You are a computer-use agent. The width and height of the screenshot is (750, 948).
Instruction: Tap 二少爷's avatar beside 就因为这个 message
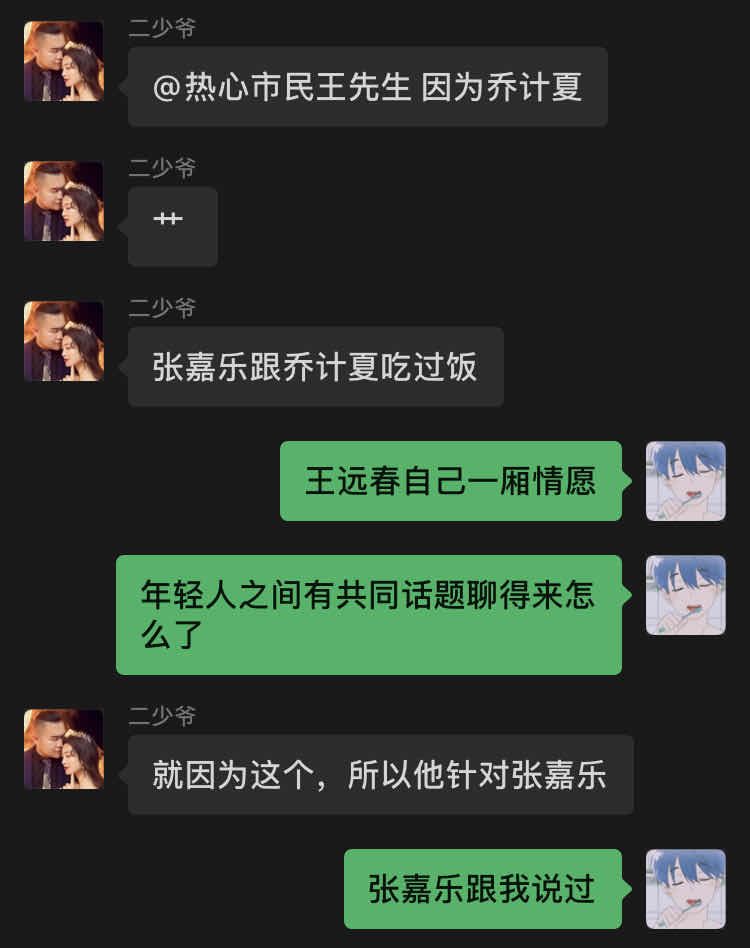pos(63,749)
